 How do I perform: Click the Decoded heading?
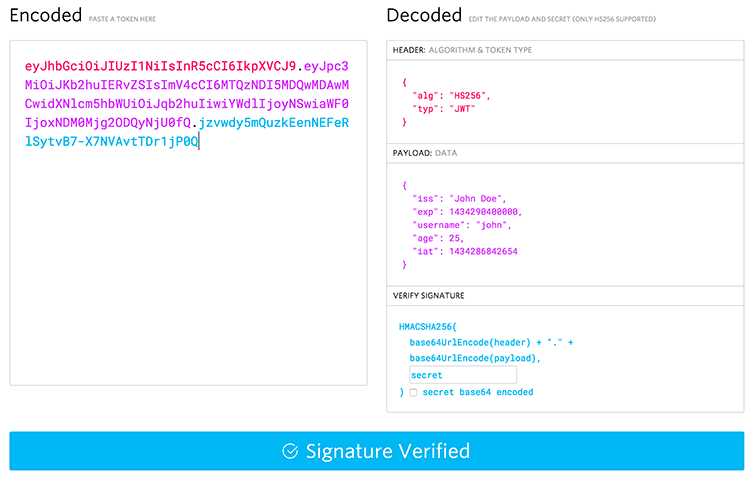coord(424,15)
